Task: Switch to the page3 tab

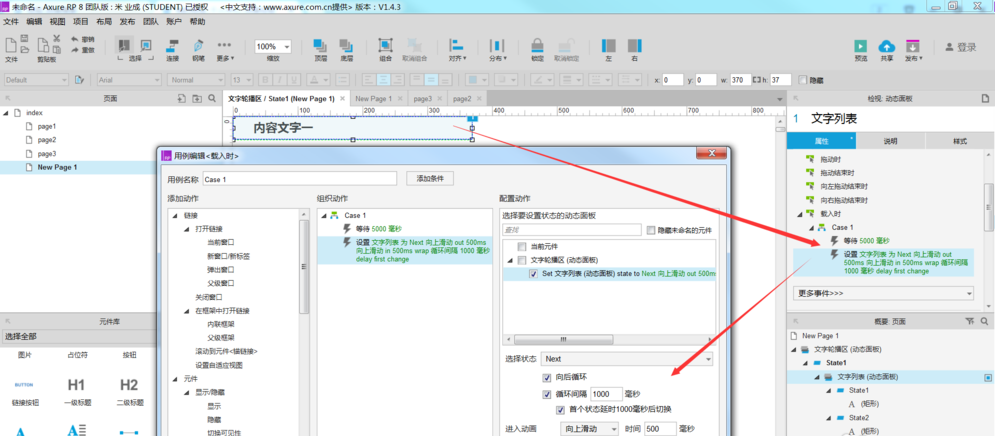Action: [422, 99]
